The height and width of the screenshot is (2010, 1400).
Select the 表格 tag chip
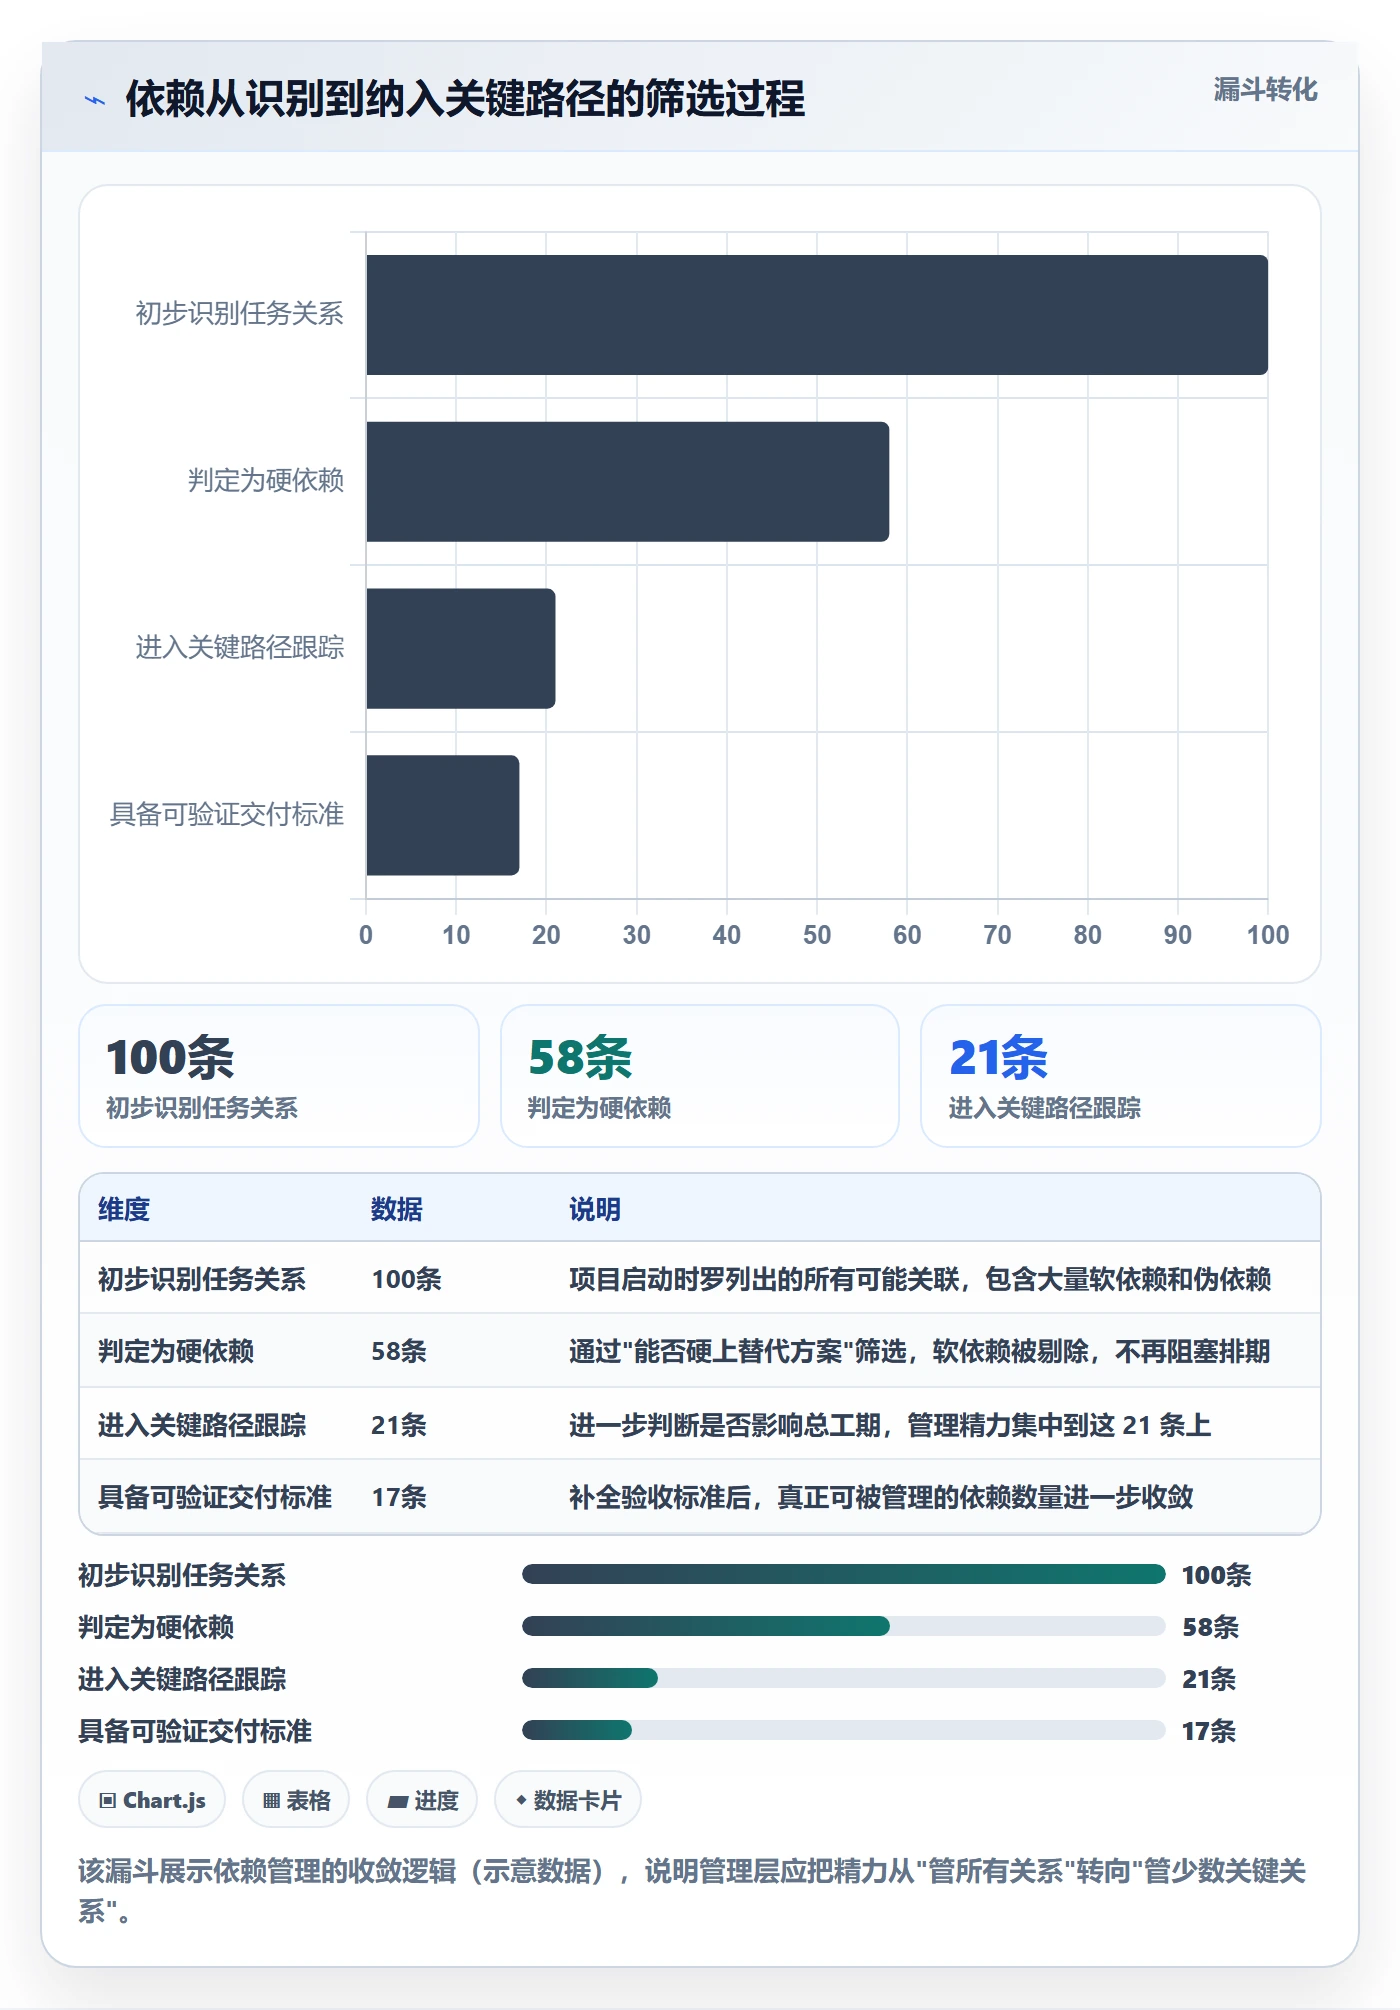296,1800
